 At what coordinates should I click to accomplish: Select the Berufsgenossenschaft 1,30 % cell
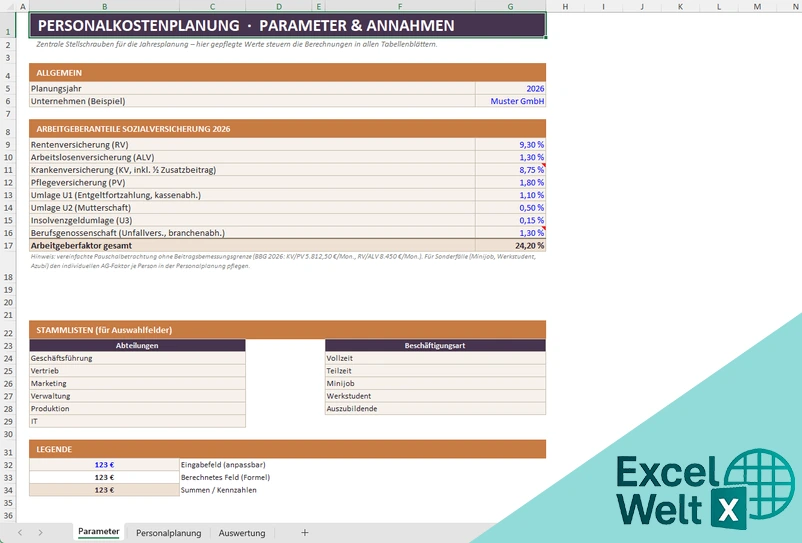point(510,233)
